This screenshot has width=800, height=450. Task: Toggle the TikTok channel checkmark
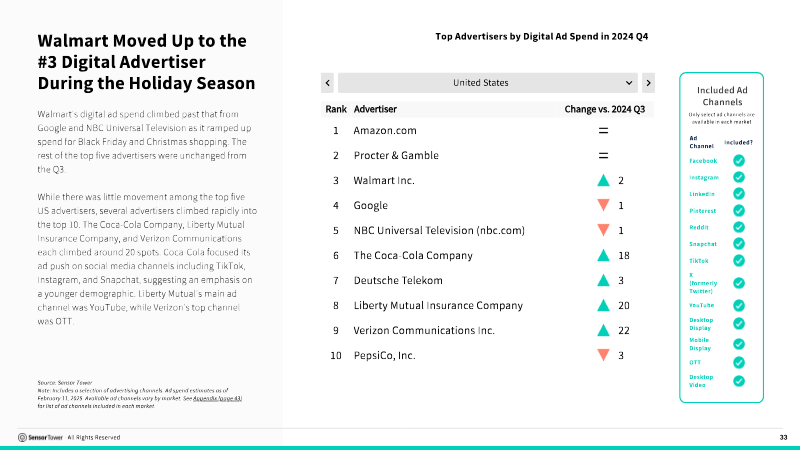[x=739, y=260]
